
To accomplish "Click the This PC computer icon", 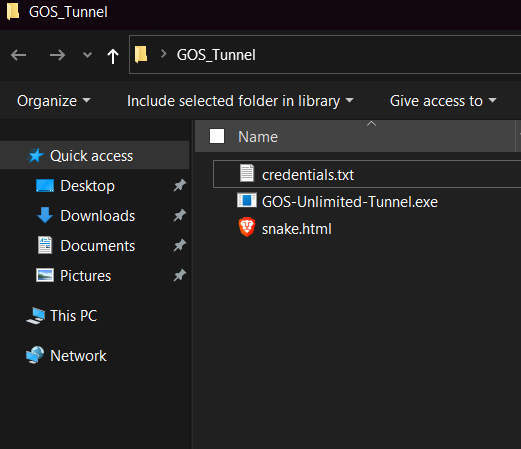I will click(36, 316).
